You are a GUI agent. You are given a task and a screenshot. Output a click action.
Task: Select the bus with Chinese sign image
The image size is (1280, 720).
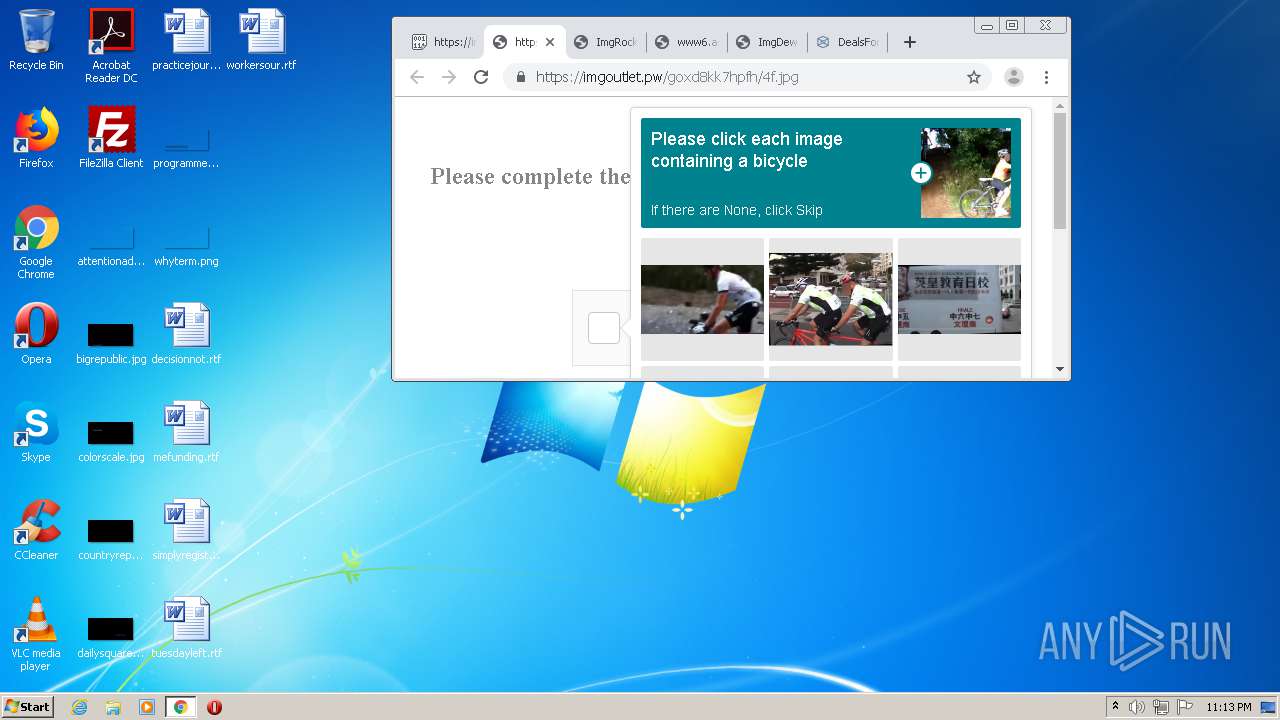959,299
